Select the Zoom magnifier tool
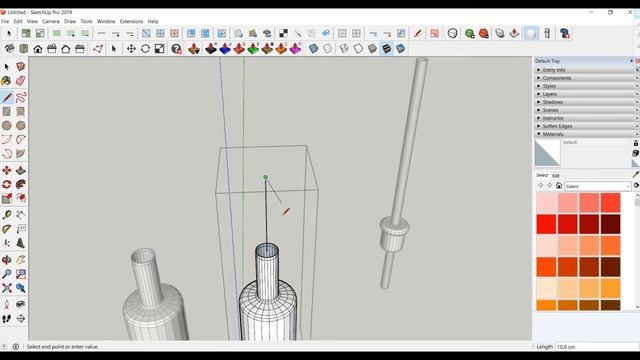This screenshot has width=640, height=360. pos(7,274)
